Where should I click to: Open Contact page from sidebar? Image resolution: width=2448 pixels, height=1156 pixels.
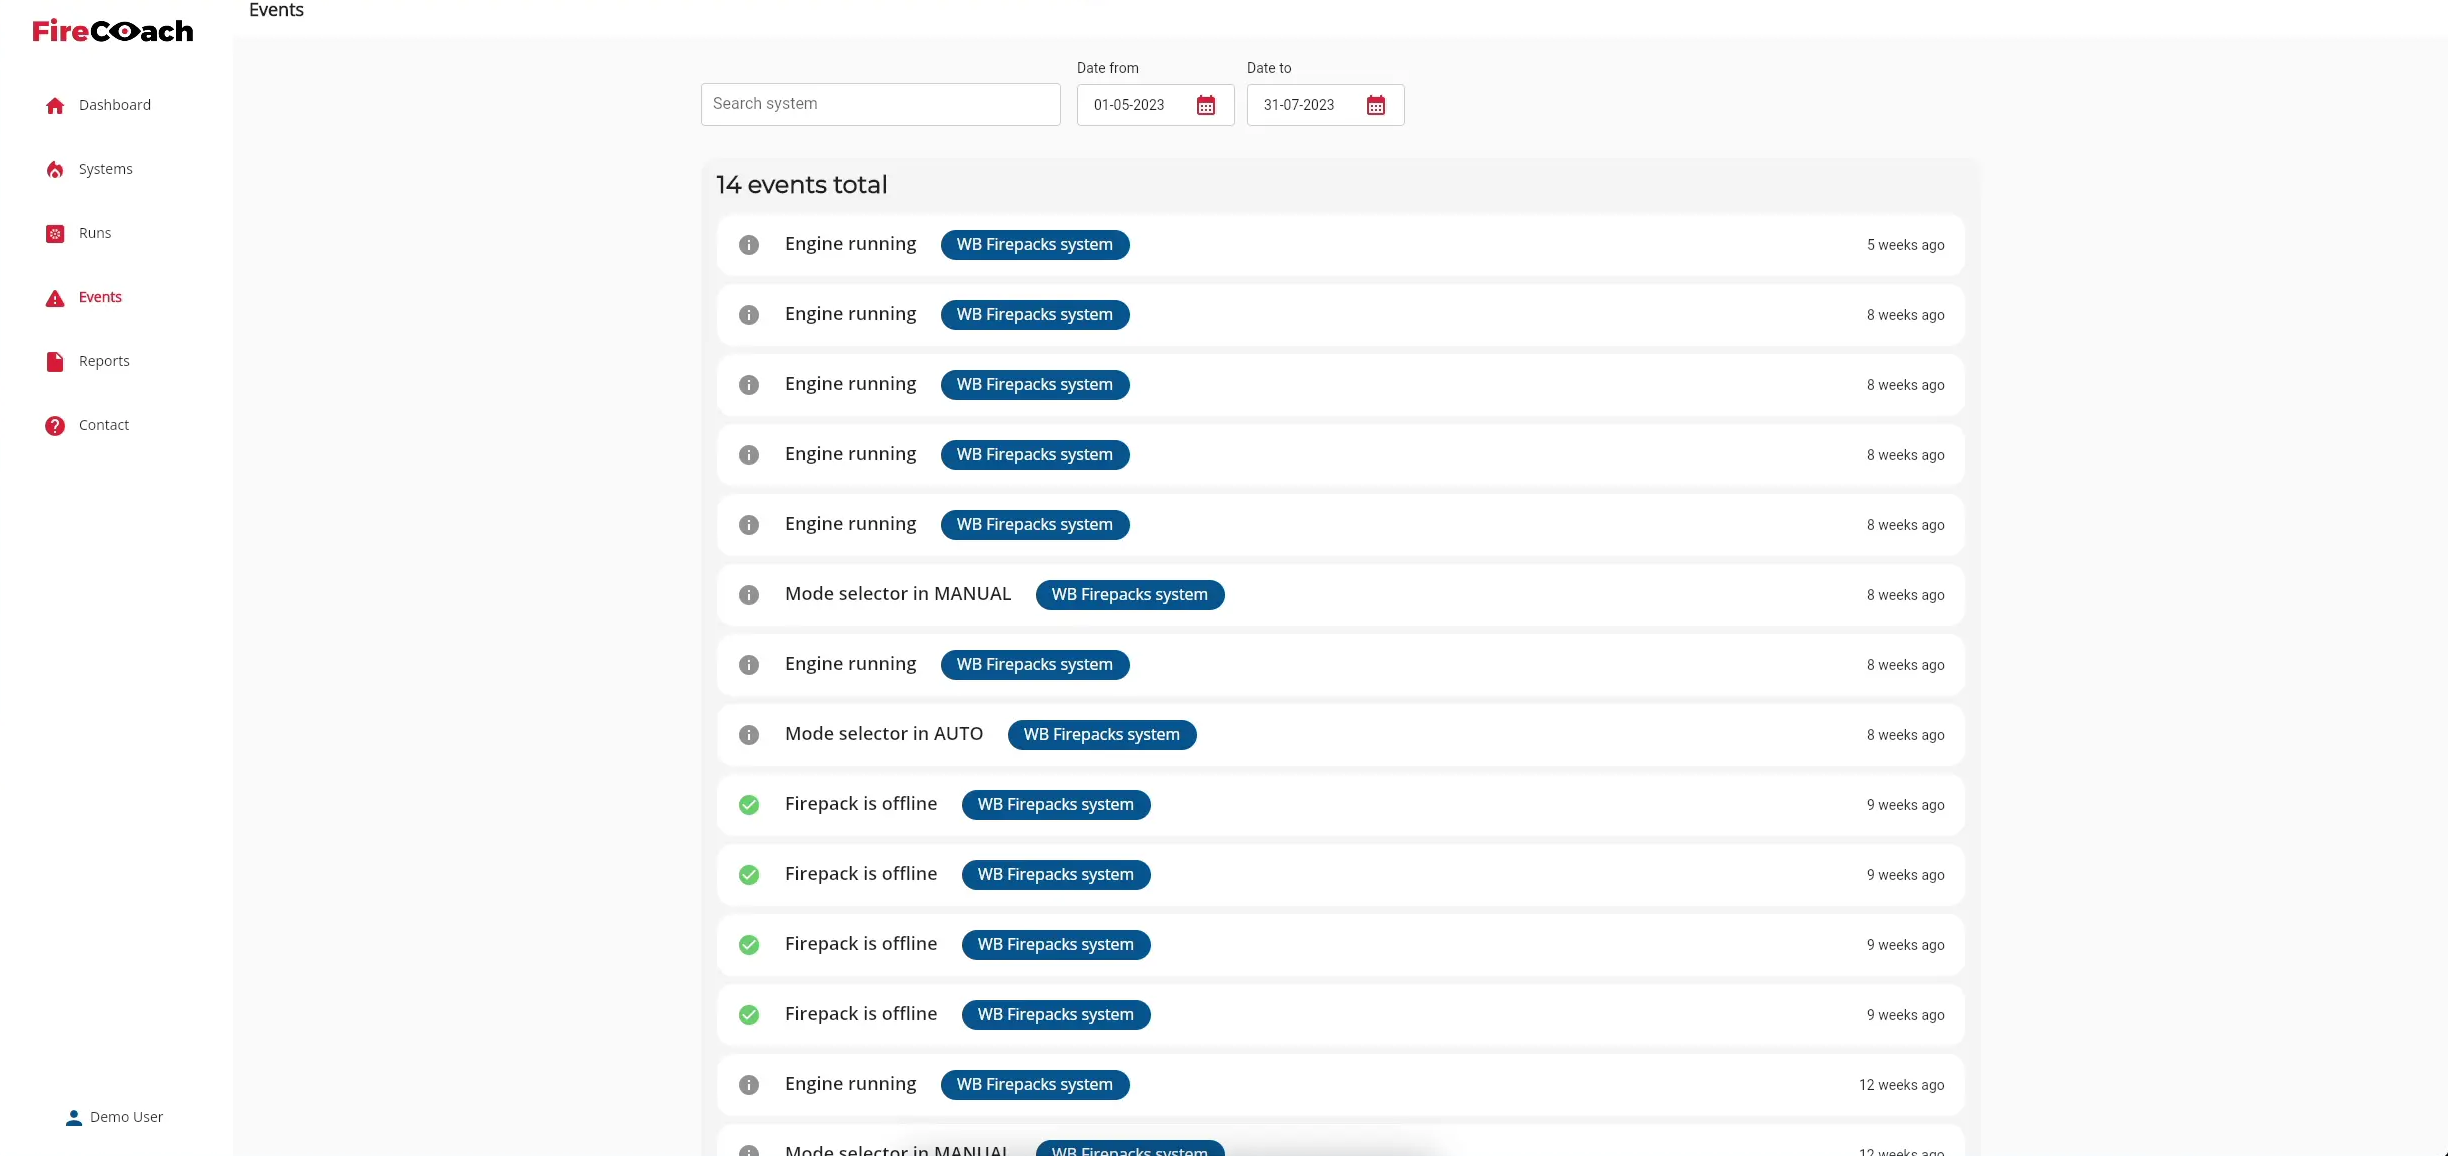104,425
